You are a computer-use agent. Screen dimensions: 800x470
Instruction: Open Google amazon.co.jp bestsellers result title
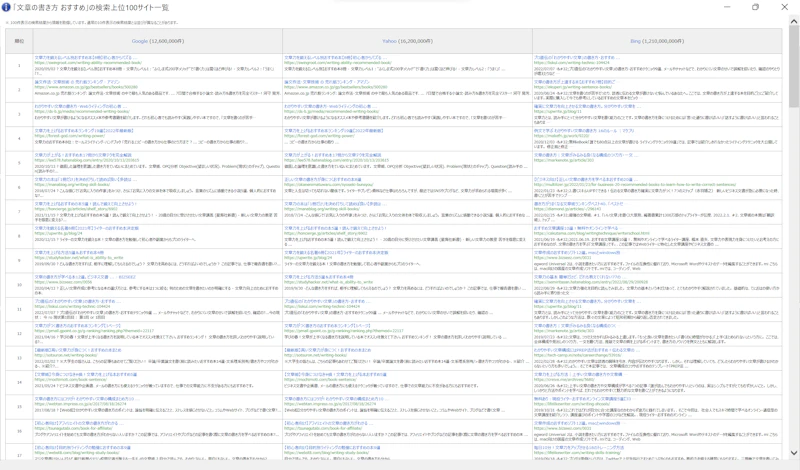[x=77, y=82]
